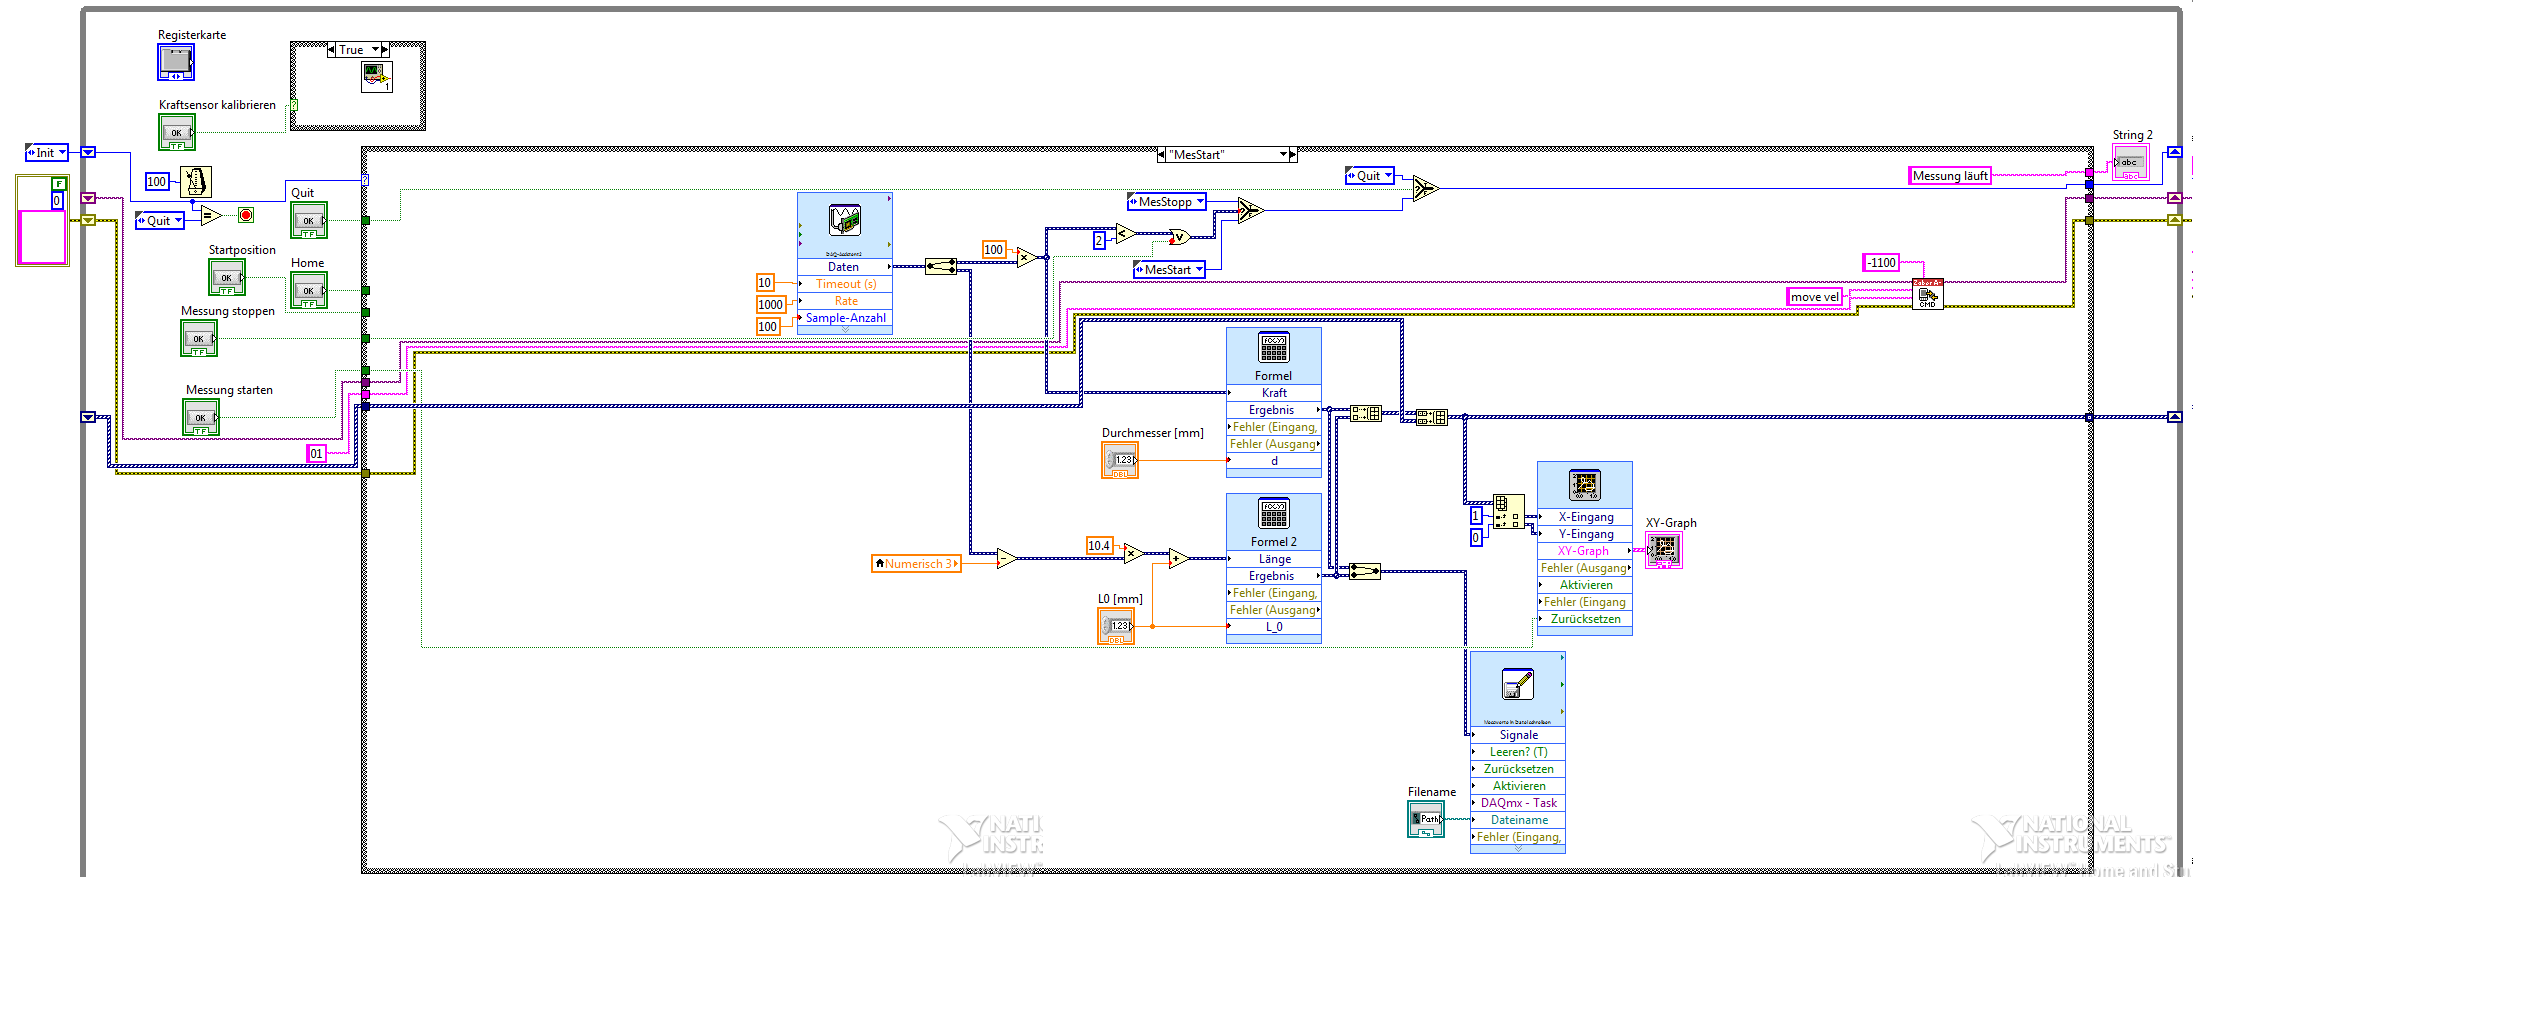Screen dimensions: 2524x1024
Task: Go to next case after "MesStart"
Action: [x=1293, y=155]
